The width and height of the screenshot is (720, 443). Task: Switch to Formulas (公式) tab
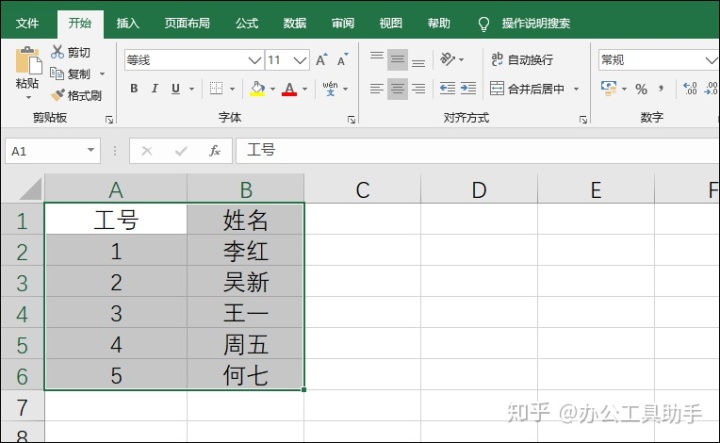(x=247, y=23)
